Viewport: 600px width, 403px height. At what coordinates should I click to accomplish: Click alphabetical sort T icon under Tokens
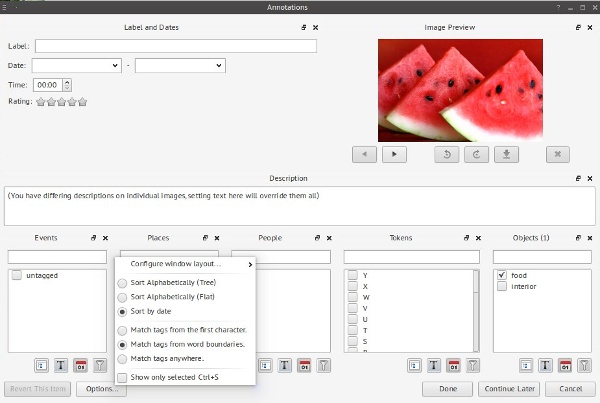click(x=434, y=365)
